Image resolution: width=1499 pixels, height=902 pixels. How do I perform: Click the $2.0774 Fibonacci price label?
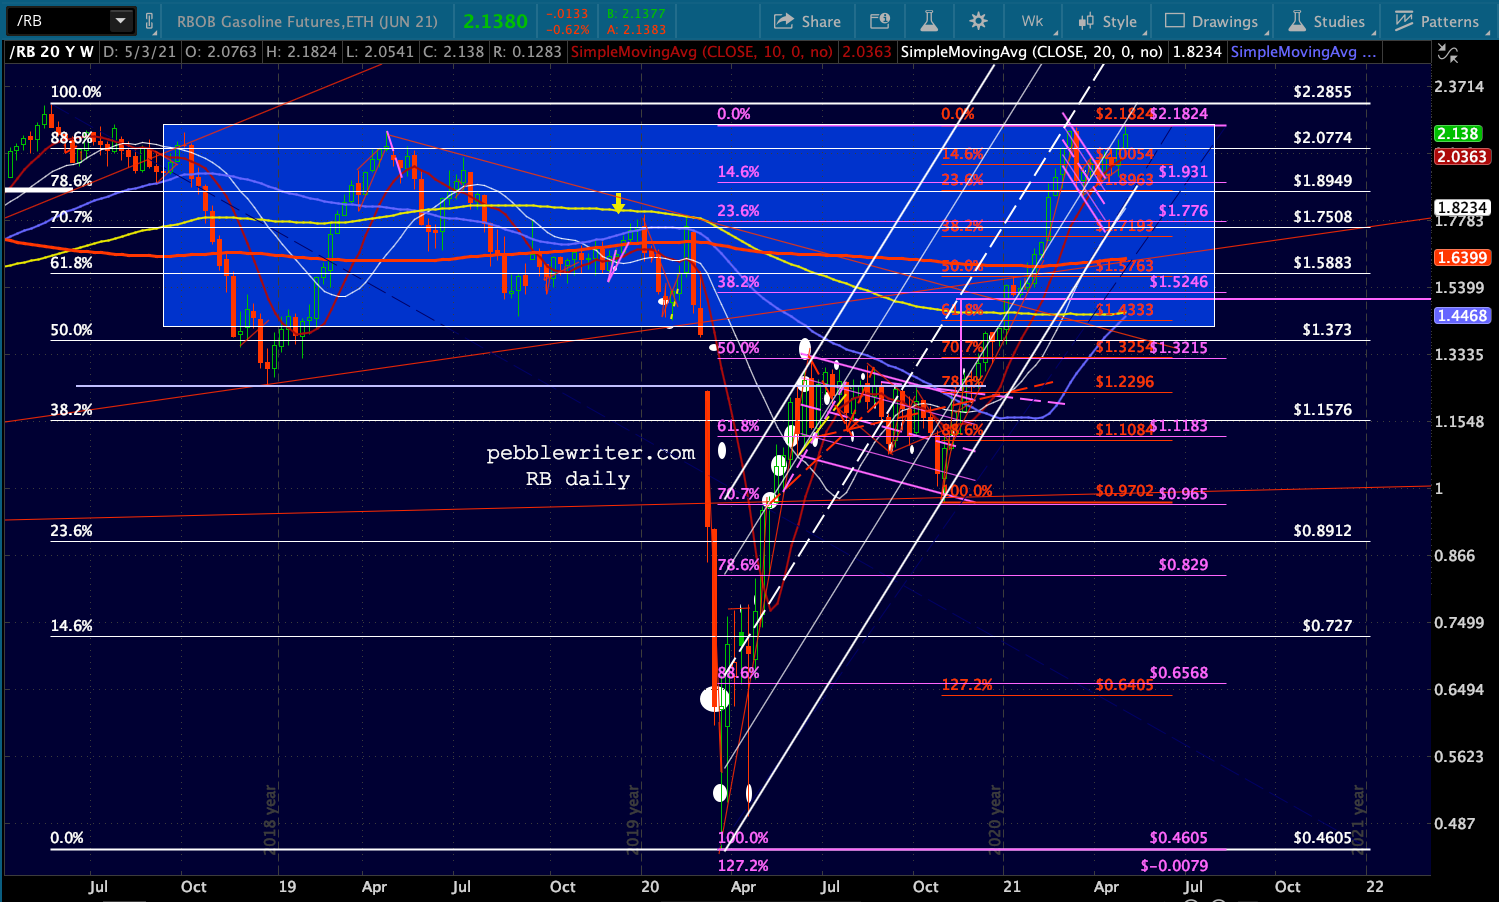point(1322,138)
